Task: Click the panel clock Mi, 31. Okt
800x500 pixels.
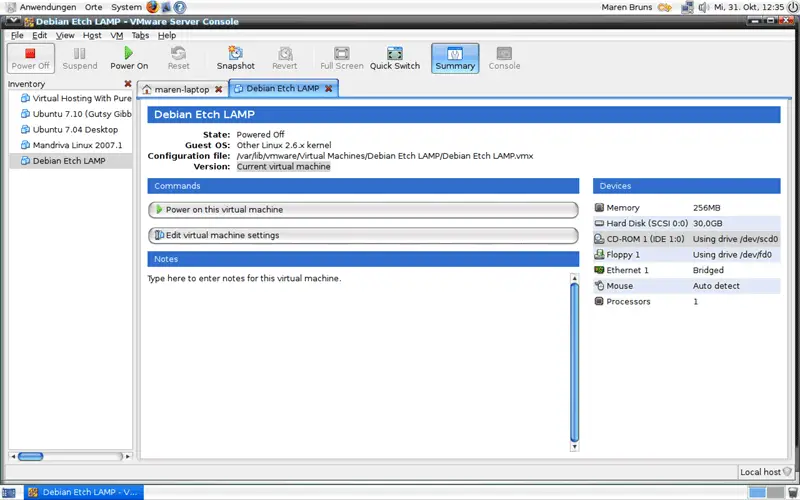Action: click(749, 7)
